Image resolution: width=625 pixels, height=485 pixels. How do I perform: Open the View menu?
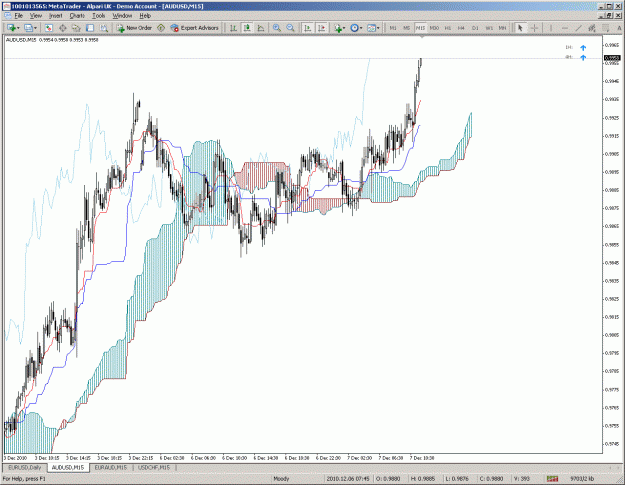35,16
